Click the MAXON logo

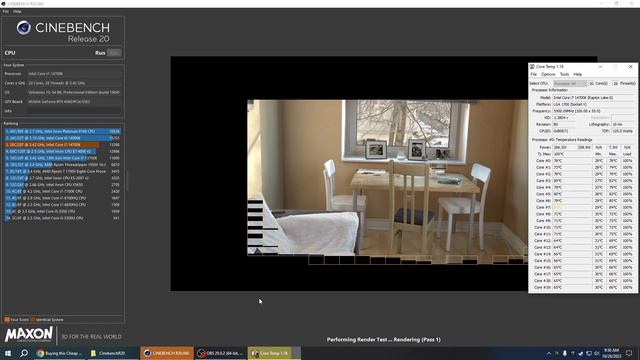coord(29,335)
